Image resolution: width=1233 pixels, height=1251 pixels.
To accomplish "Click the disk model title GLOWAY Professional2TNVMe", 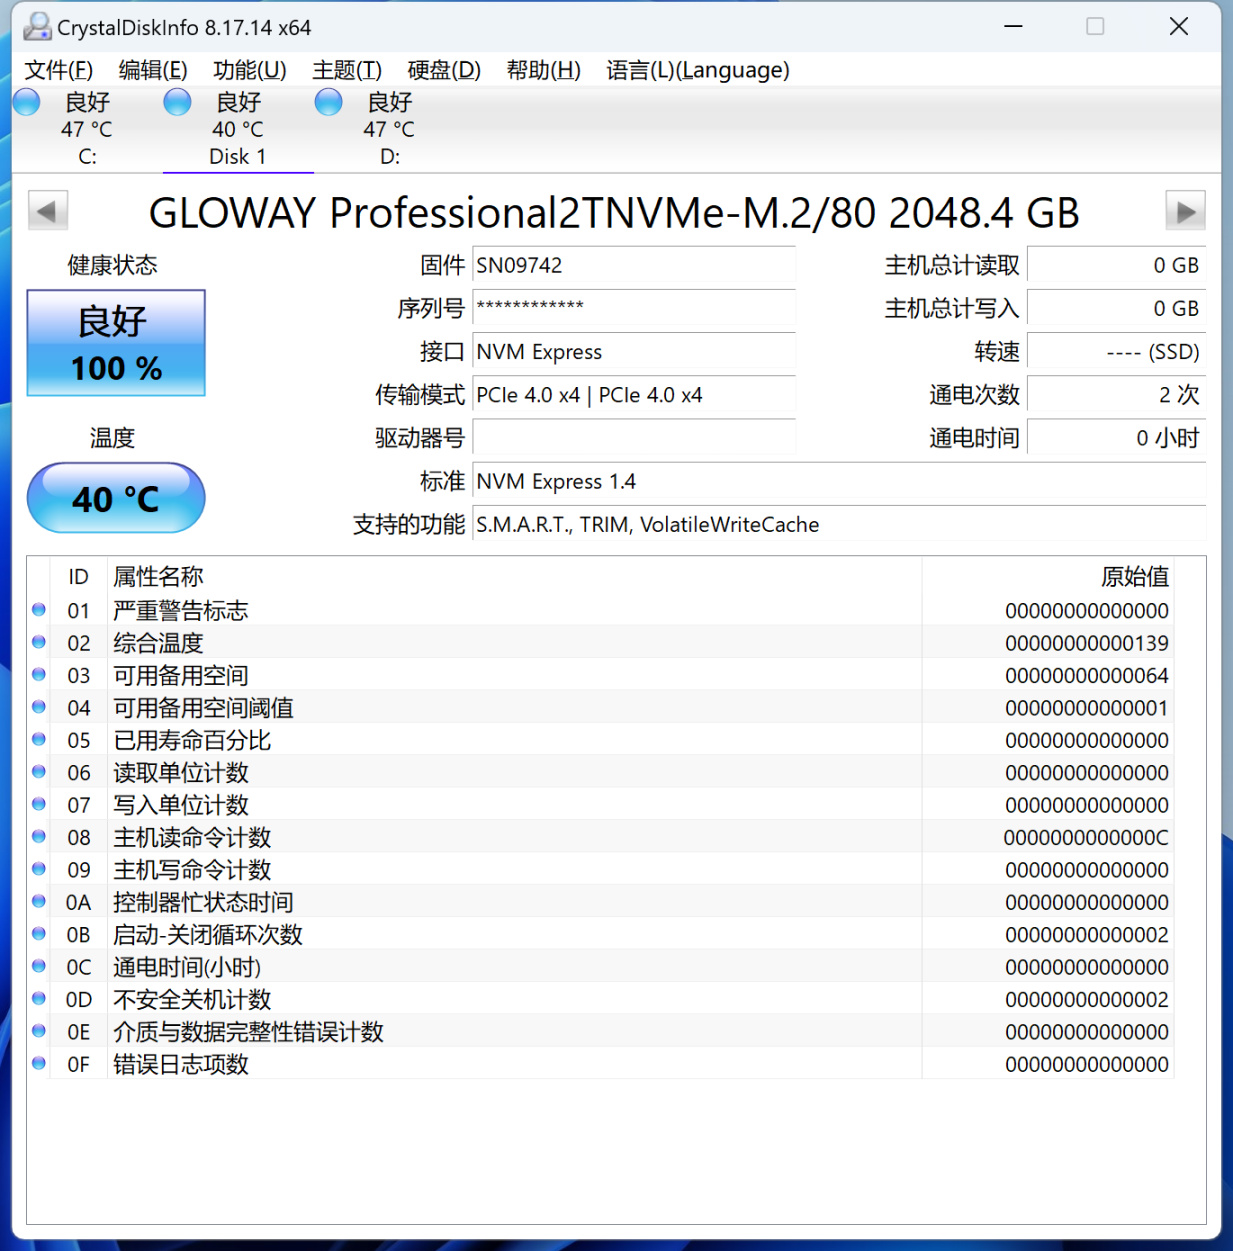I will 614,212.
